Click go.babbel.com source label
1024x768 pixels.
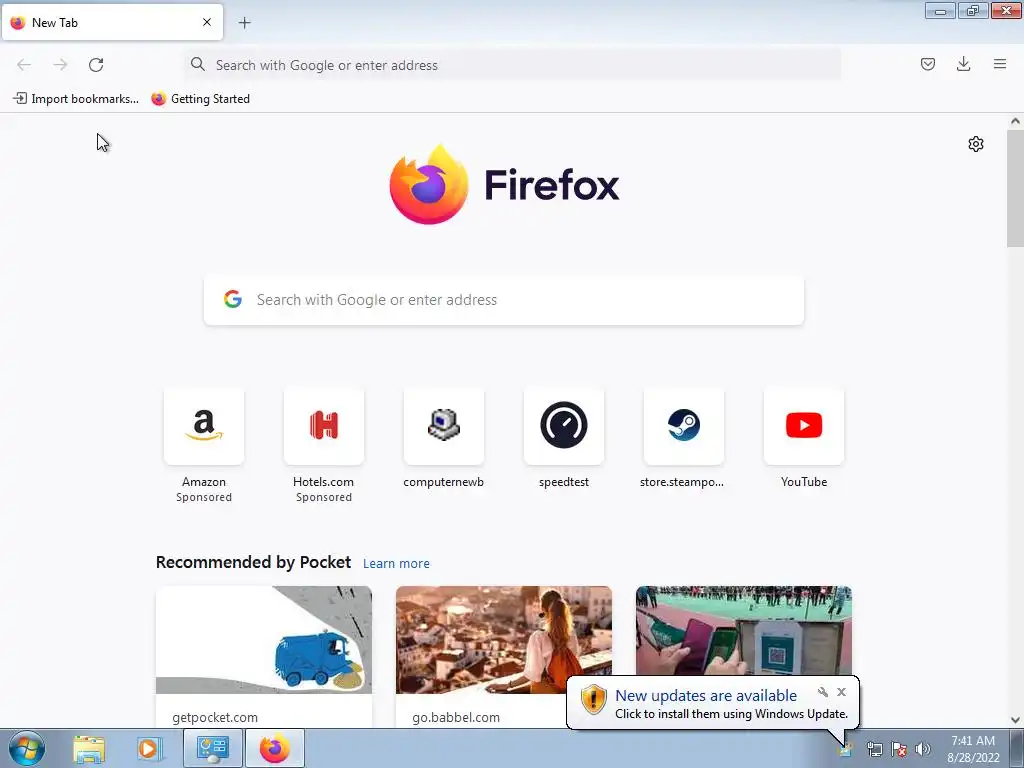[x=456, y=718]
